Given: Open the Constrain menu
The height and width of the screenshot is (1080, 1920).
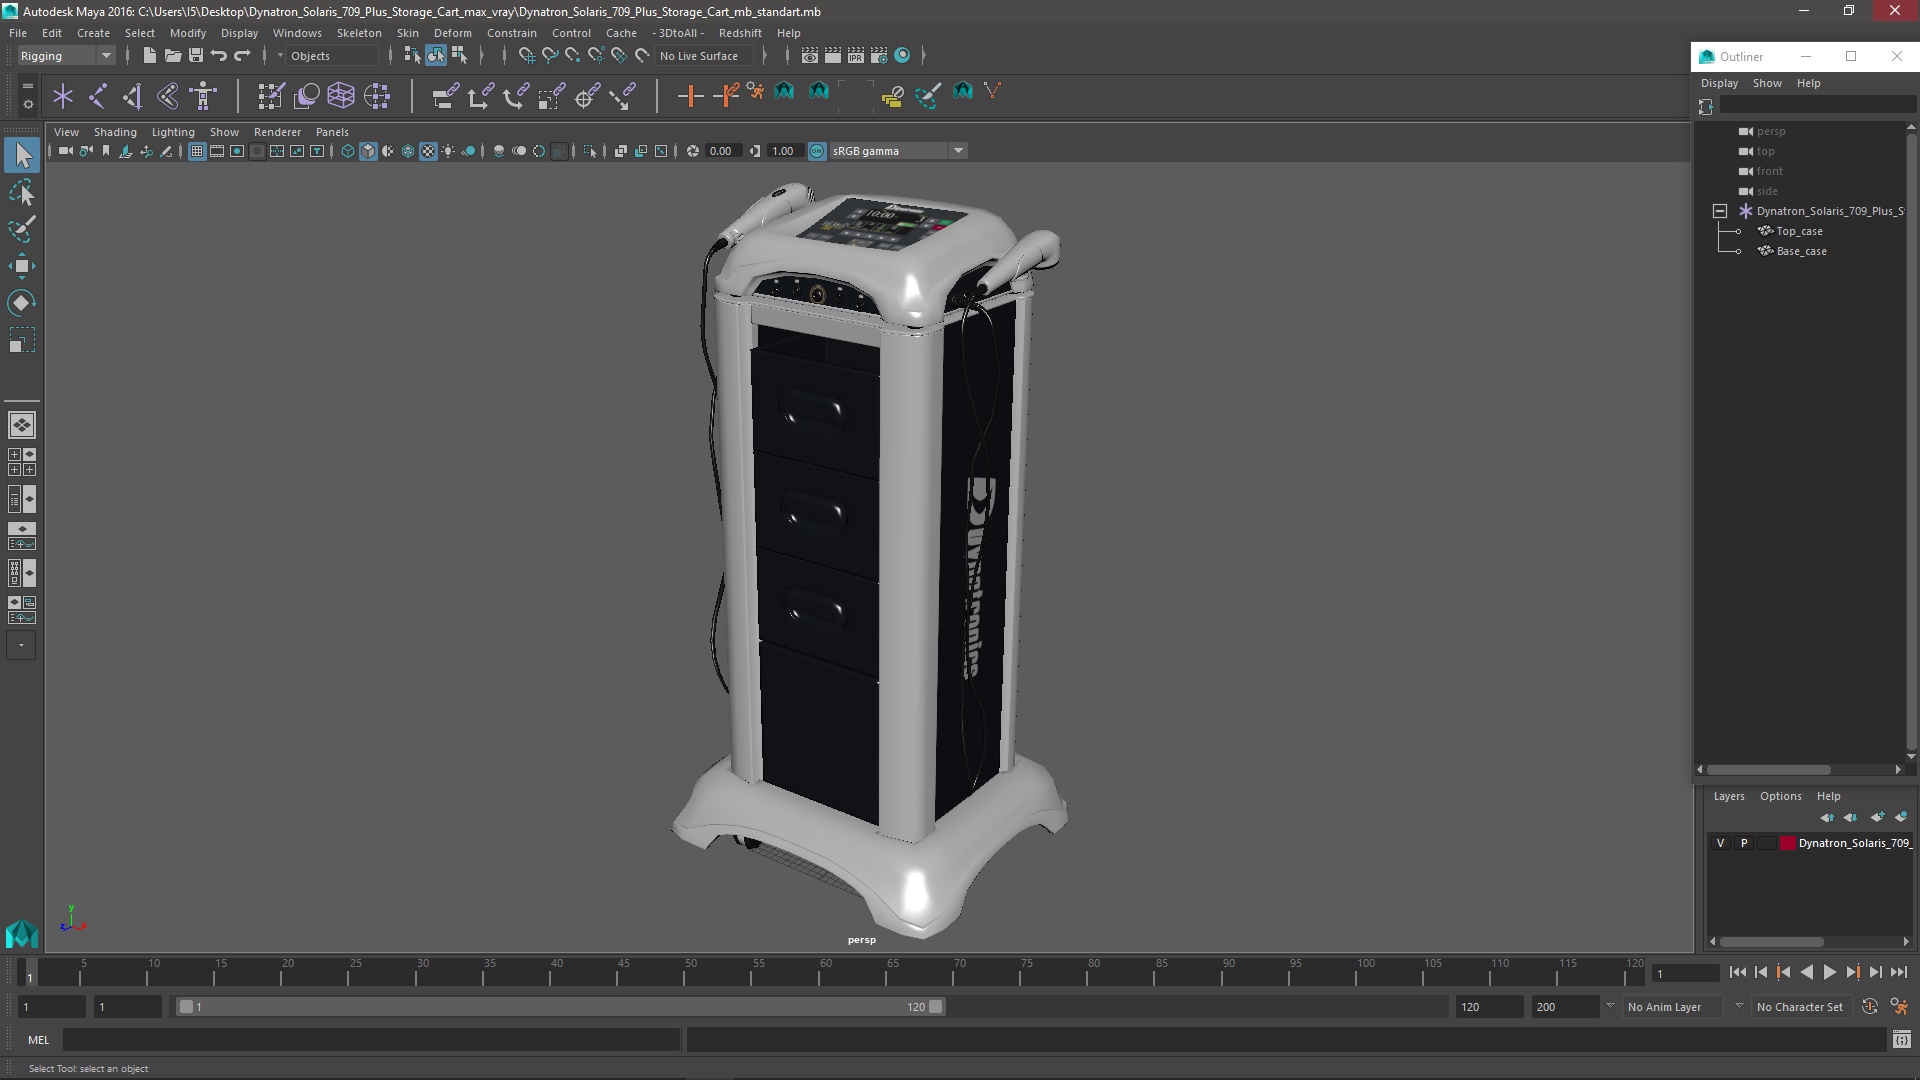Looking at the screenshot, I should pos(512,33).
